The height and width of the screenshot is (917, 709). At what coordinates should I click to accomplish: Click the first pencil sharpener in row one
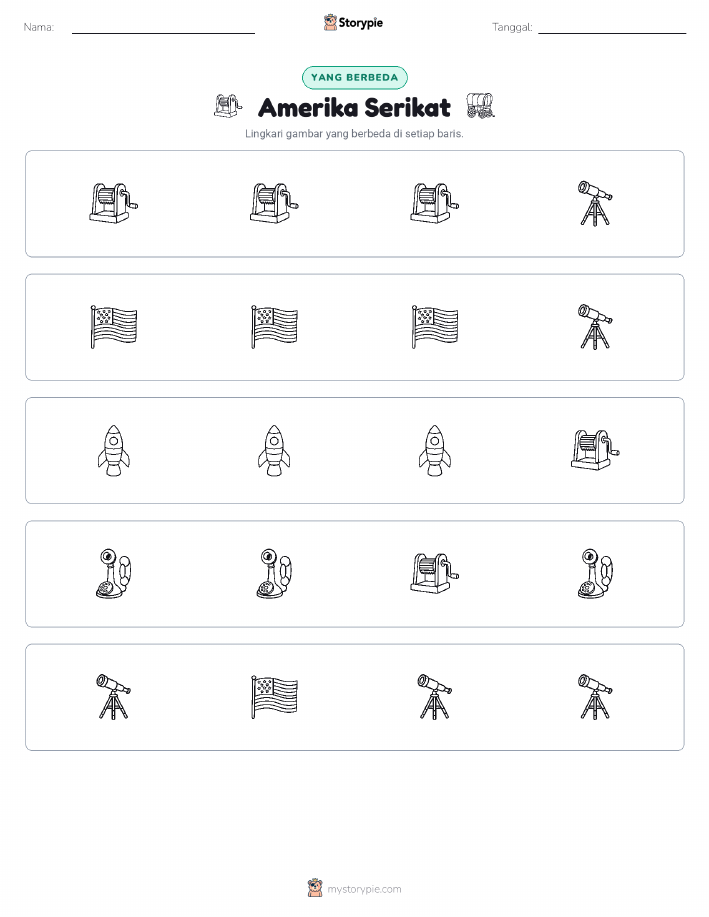point(113,204)
